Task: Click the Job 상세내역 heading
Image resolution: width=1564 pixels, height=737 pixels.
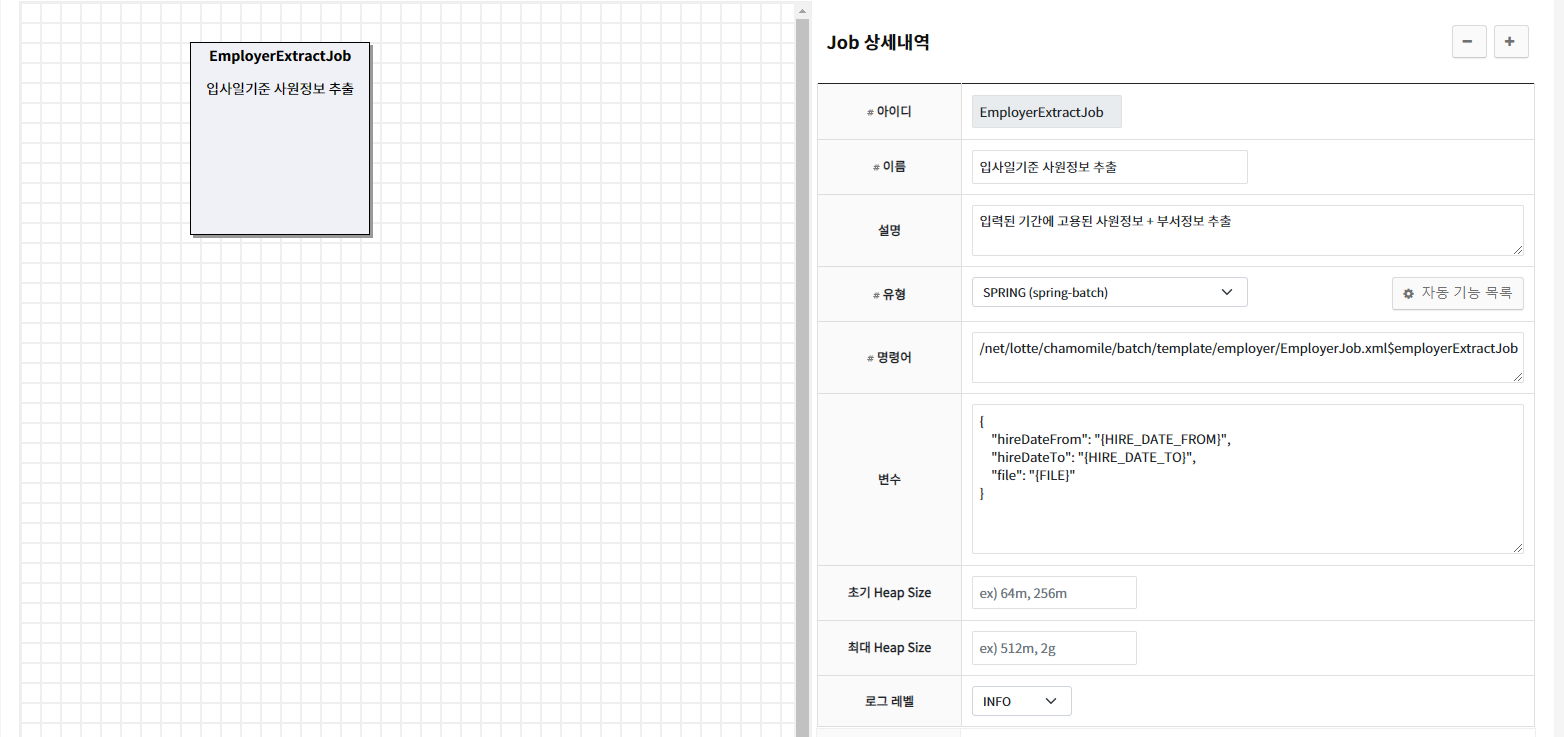Action: (x=878, y=42)
